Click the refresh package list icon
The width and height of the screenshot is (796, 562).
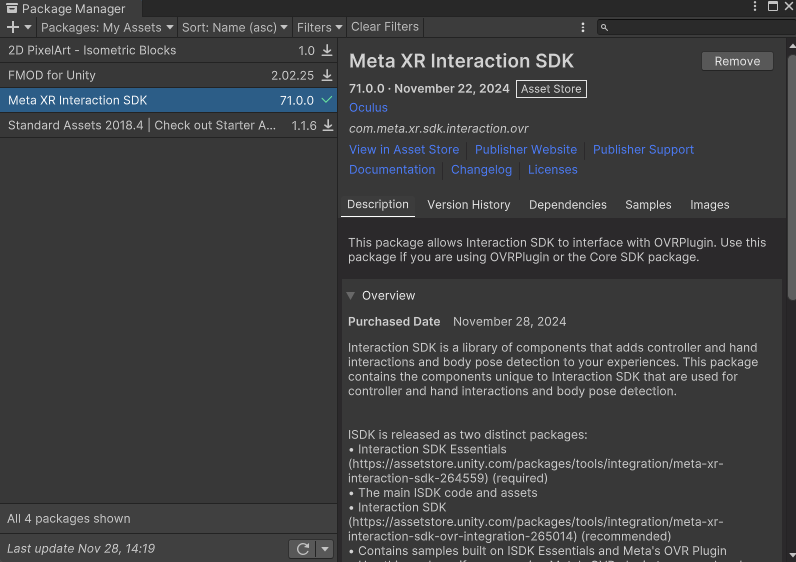[301, 549]
